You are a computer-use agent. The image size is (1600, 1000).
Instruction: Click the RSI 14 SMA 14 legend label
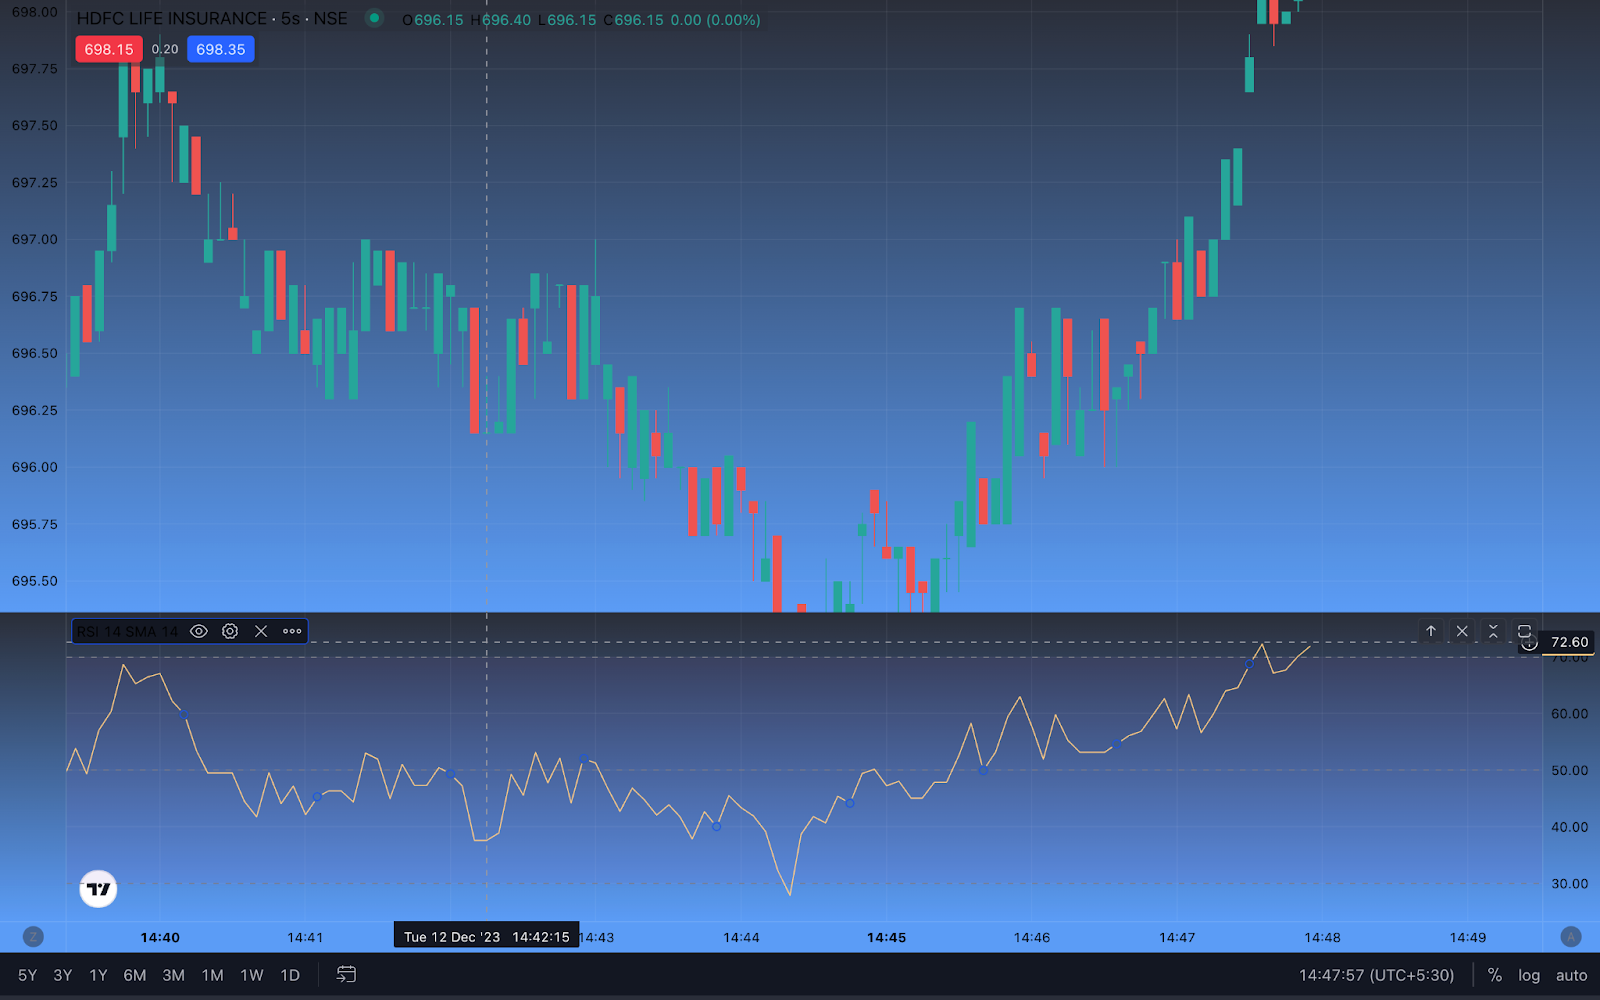pyautogui.click(x=127, y=631)
